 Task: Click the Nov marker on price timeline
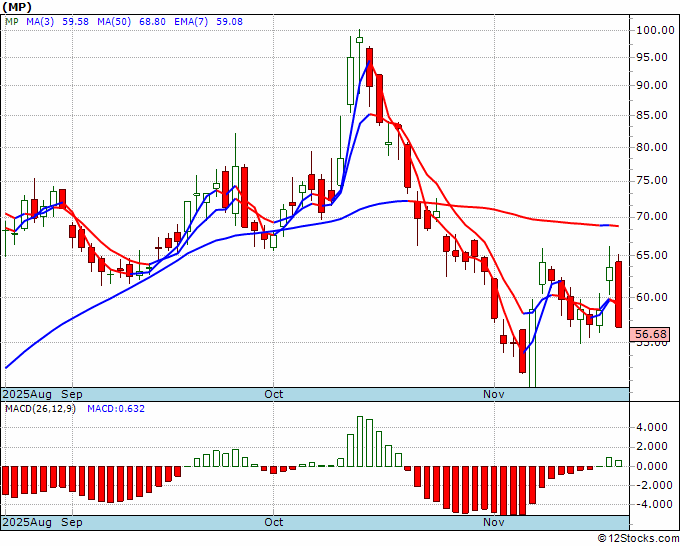494,394
